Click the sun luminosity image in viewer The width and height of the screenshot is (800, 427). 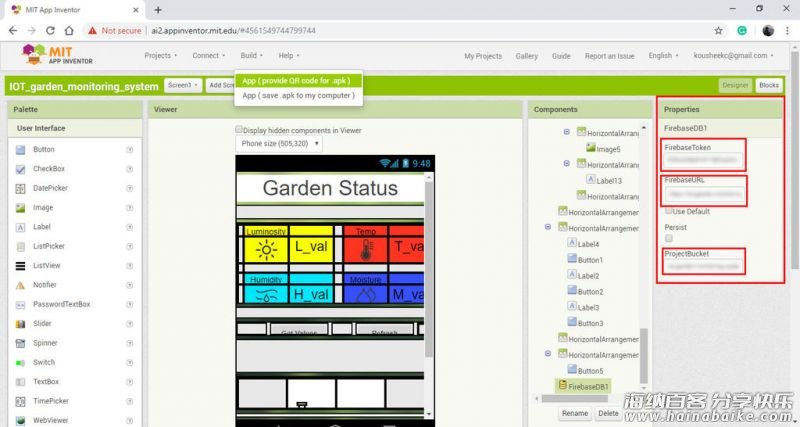click(x=266, y=250)
